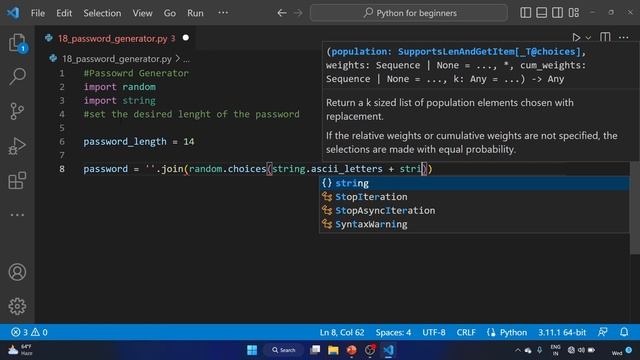This screenshot has width=640, height=360.
Task: Open the View menu
Action: coord(142,13)
